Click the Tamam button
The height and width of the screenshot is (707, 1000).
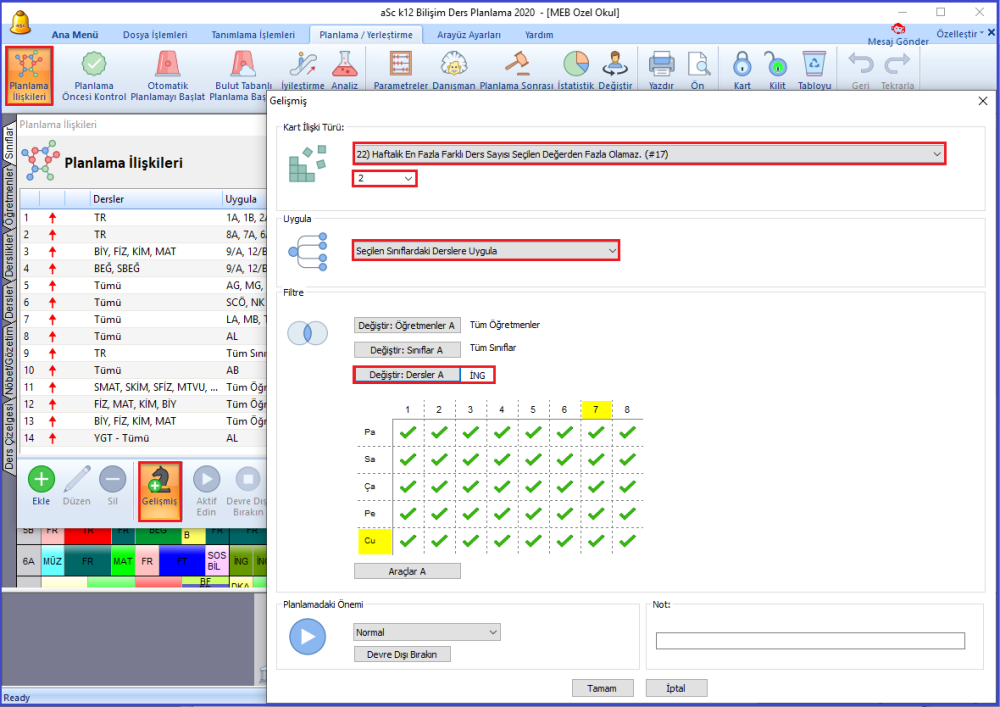tap(602, 688)
